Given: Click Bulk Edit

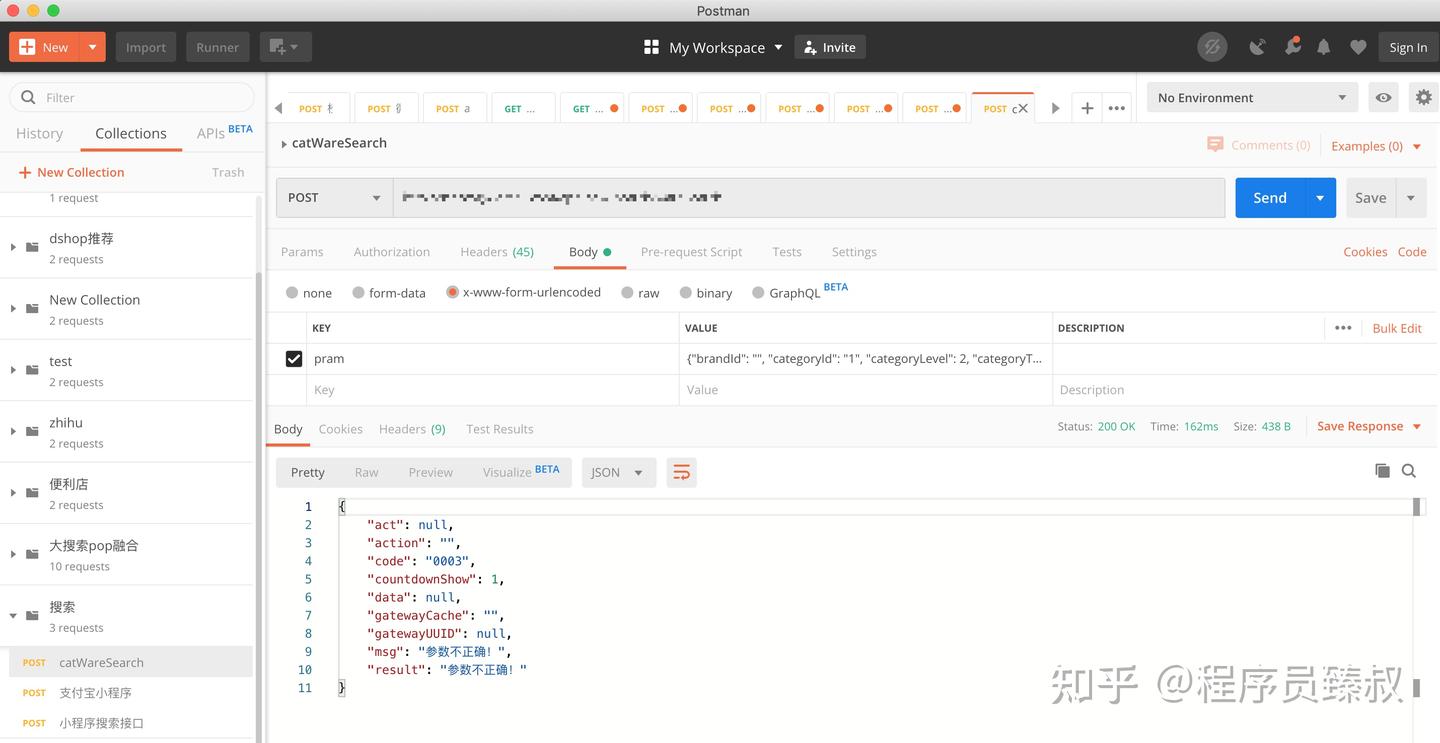Looking at the screenshot, I should (1397, 328).
